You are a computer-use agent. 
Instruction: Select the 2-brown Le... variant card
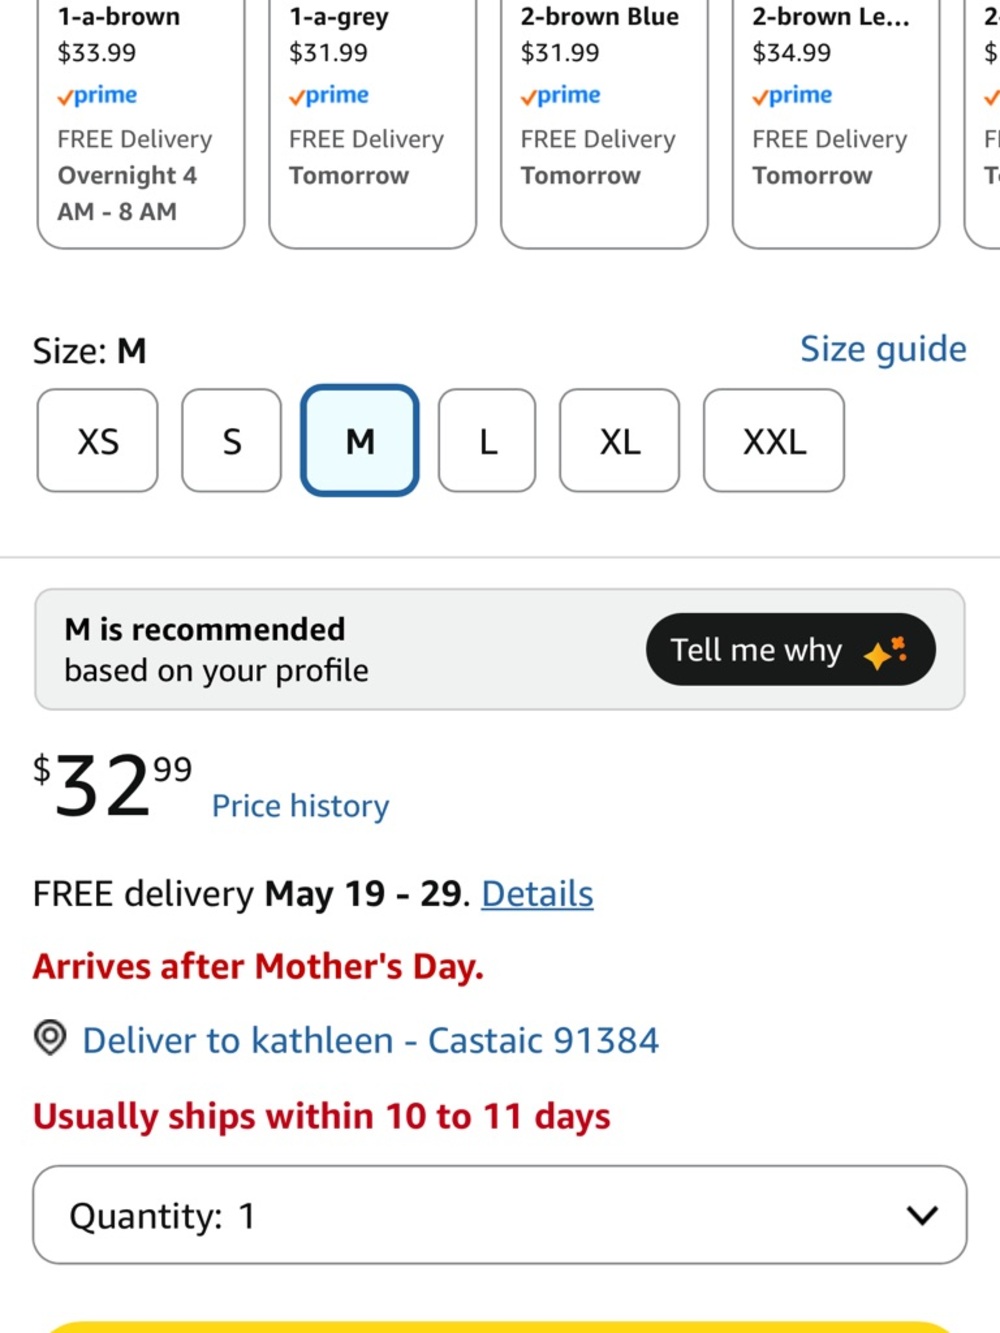[x=836, y=120]
